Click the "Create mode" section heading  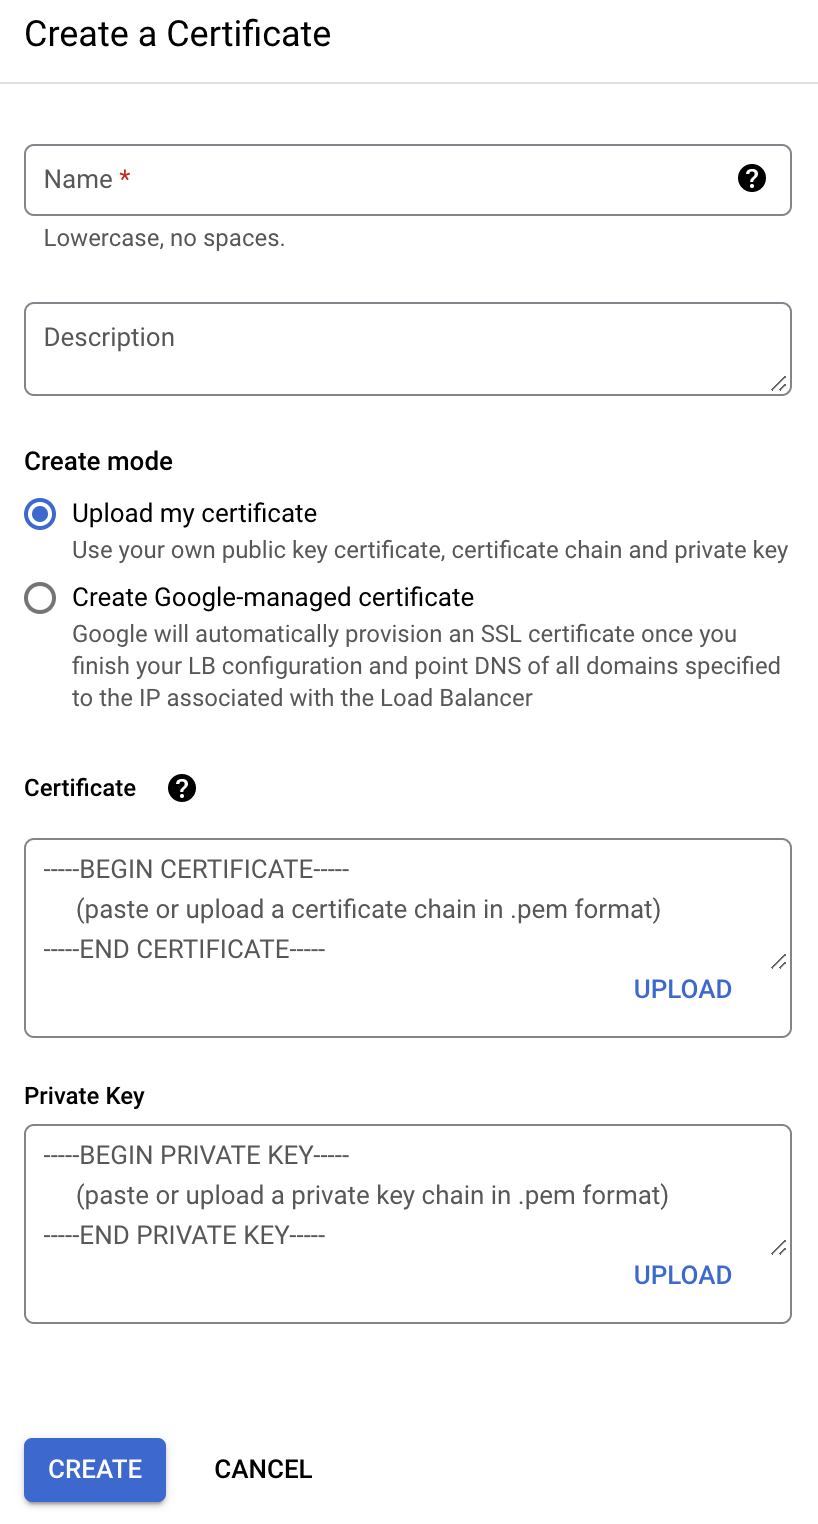[98, 461]
